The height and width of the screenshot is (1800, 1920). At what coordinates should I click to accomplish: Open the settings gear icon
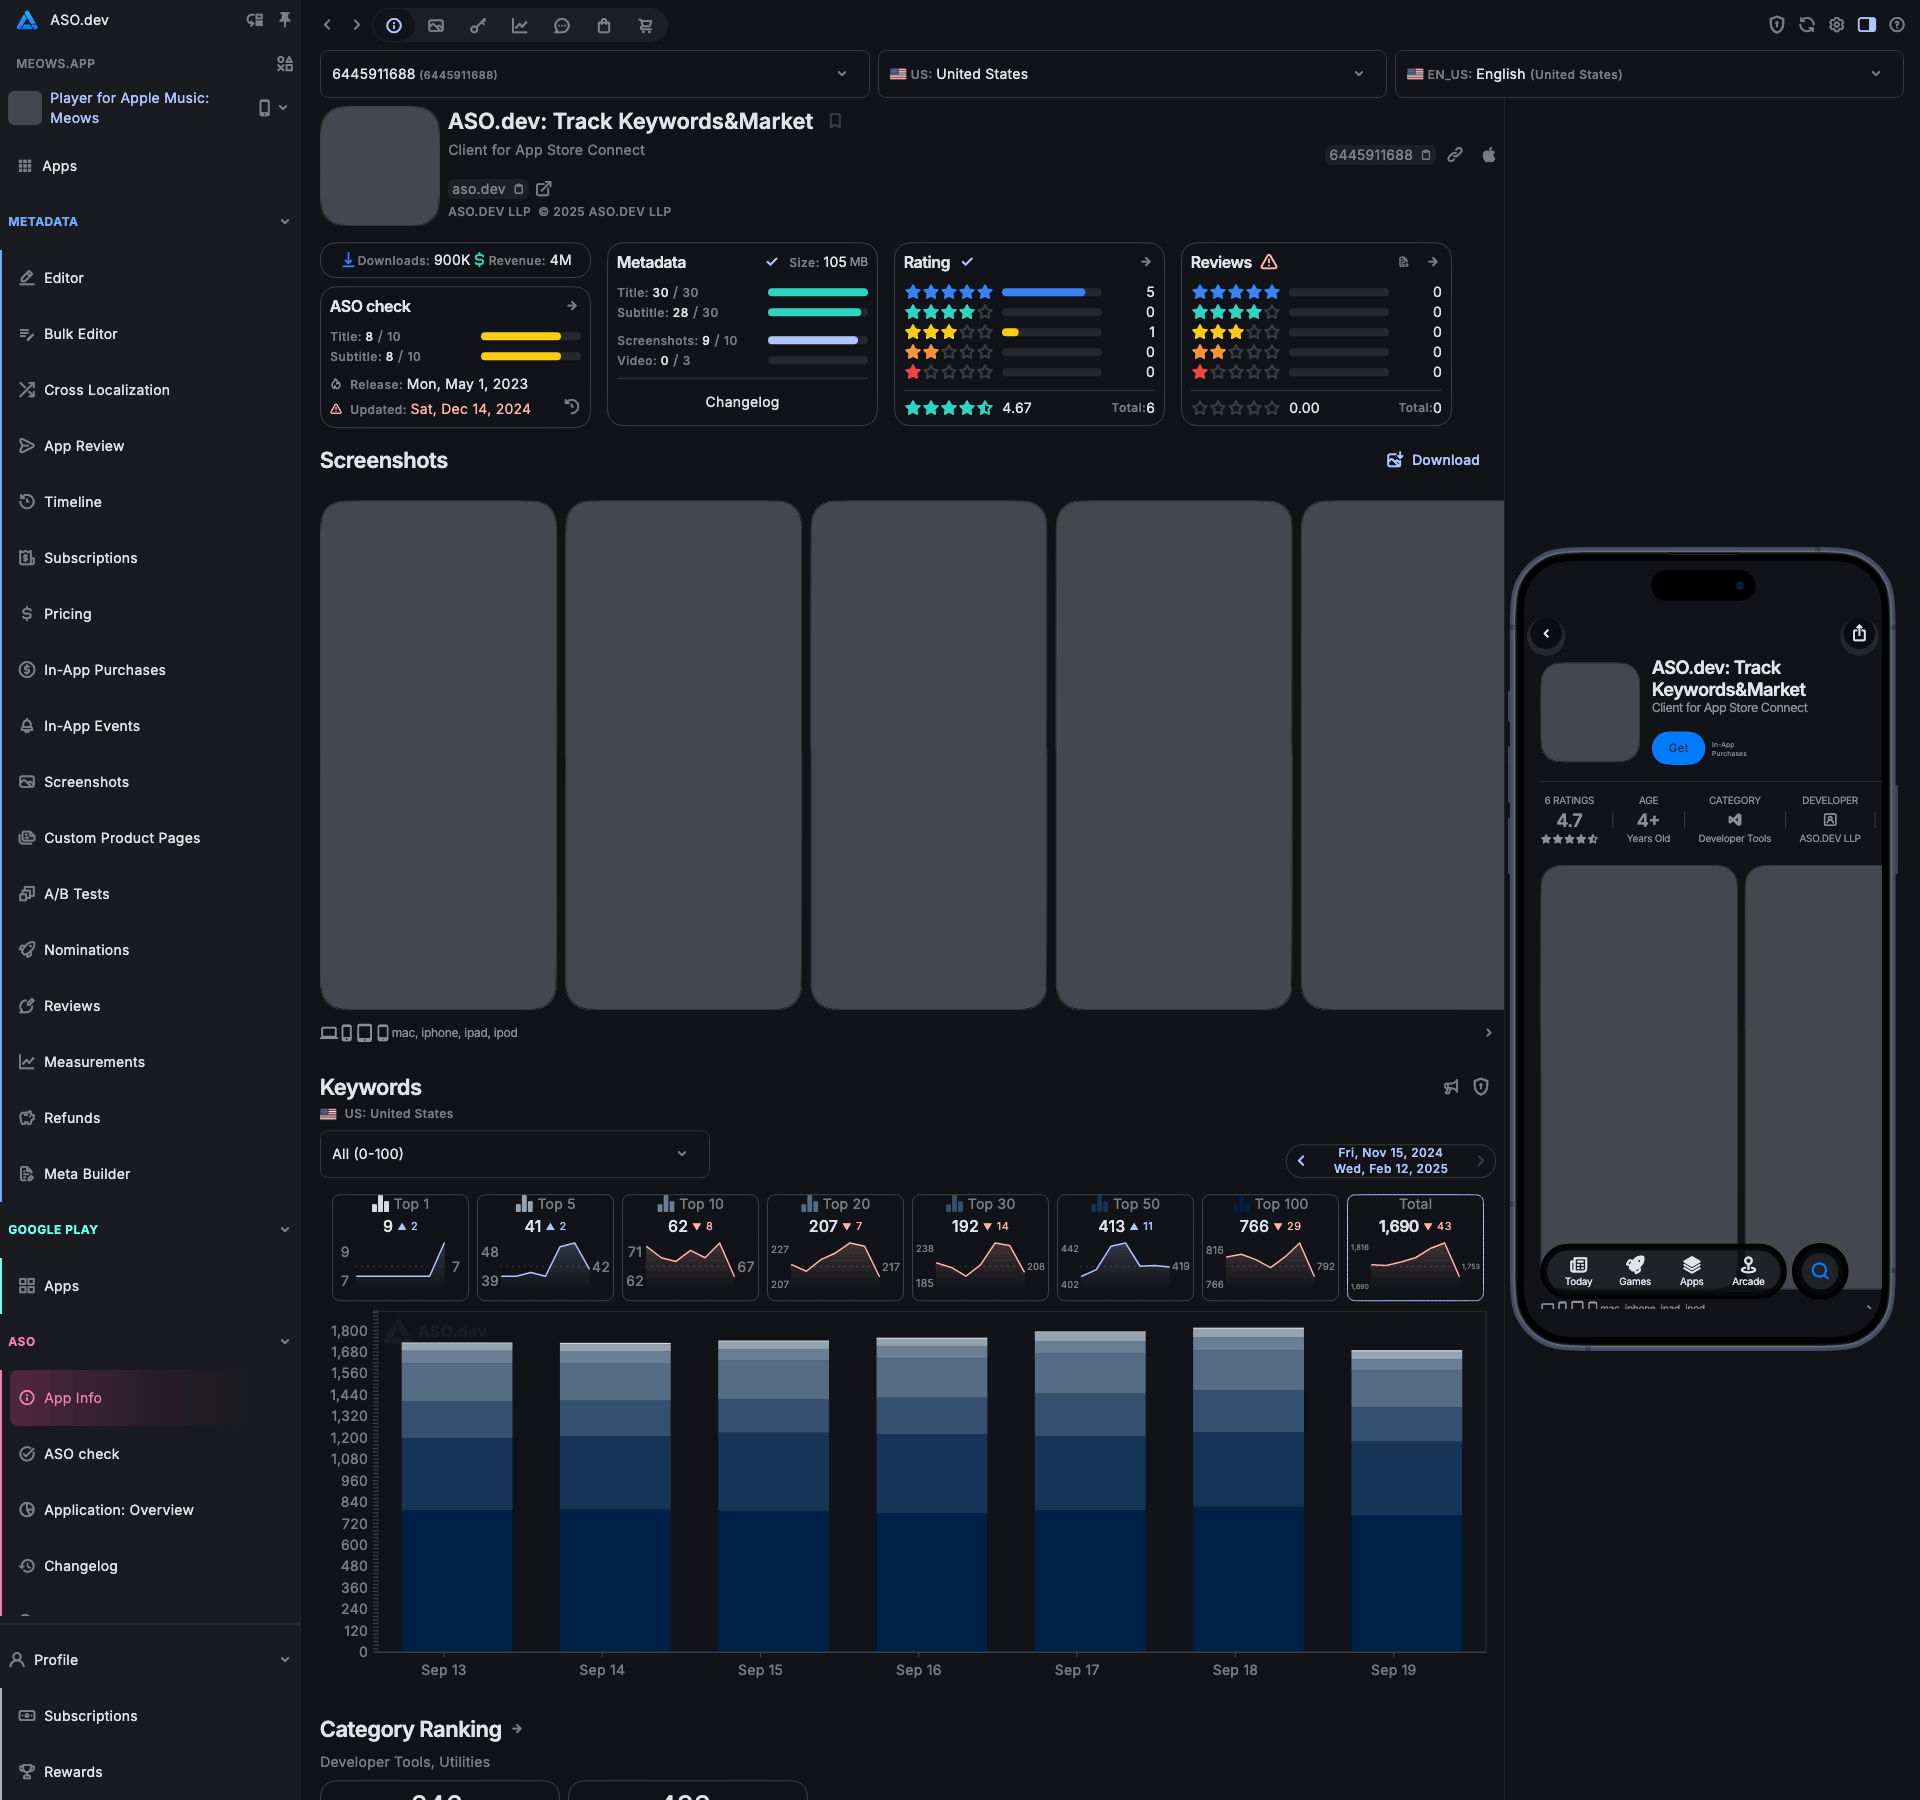coord(1837,25)
